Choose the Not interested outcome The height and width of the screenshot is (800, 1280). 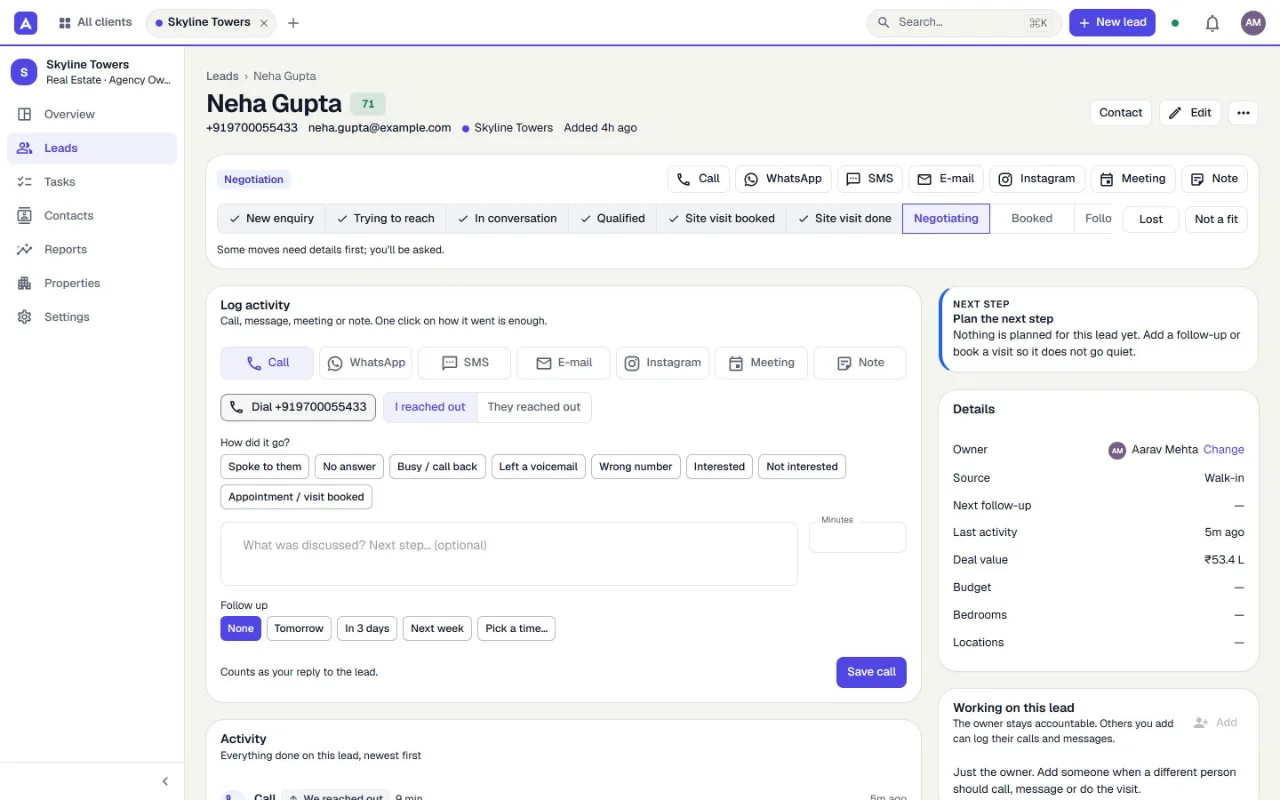point(802,467)
